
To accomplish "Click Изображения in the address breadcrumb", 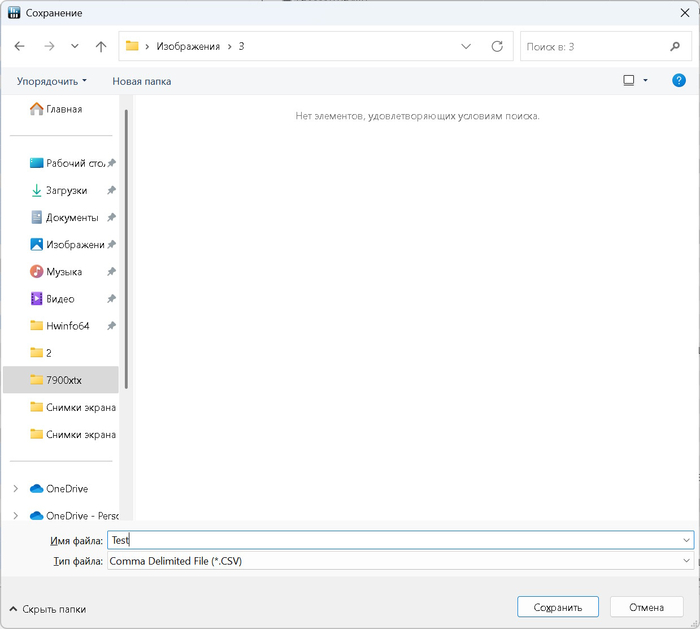I will (187, 46).
